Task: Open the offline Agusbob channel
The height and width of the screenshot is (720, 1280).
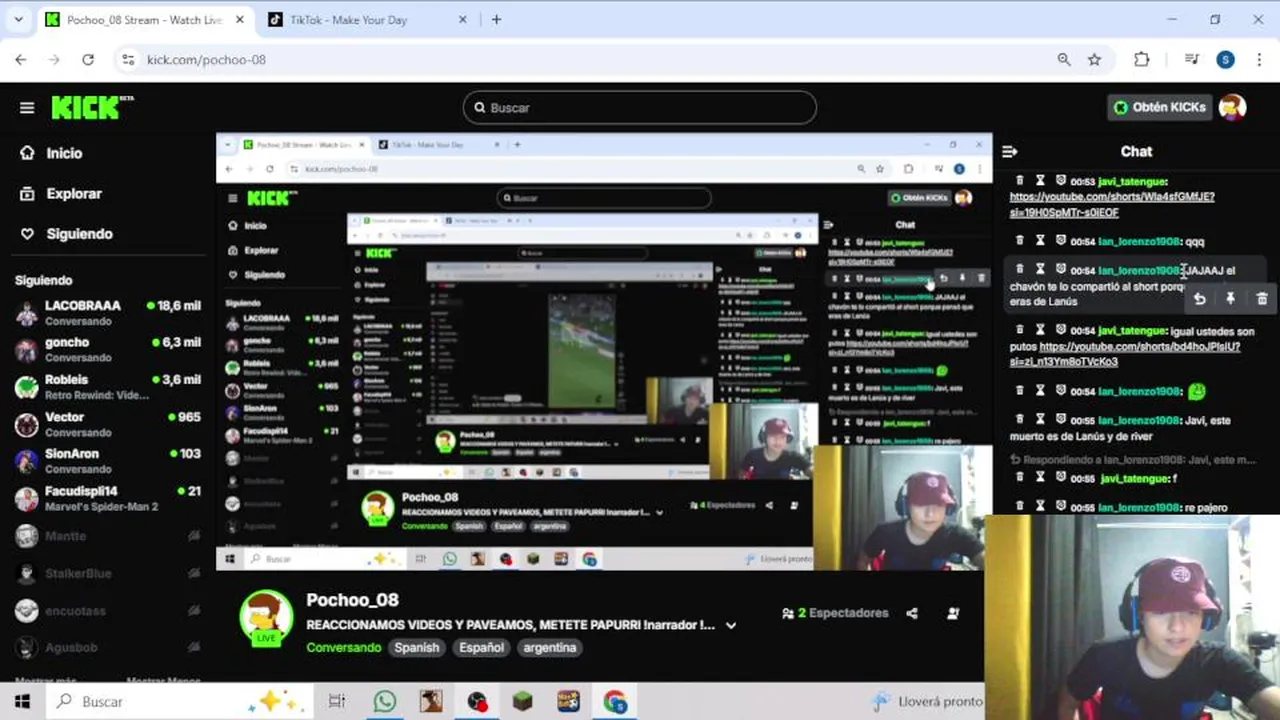Action: pyautogui.click(x=108, y=647)
